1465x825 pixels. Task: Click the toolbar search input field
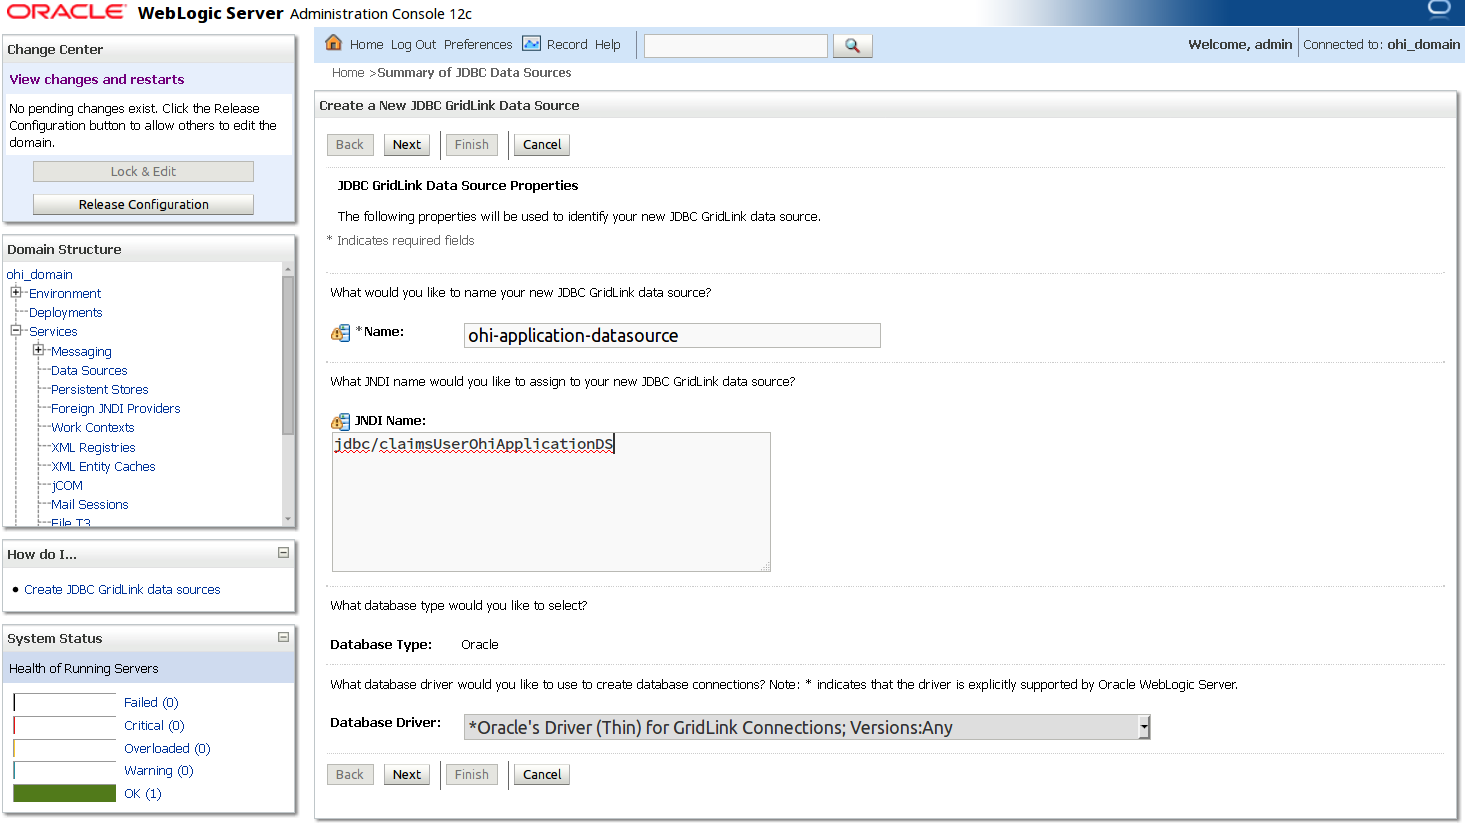click(736, 46)
